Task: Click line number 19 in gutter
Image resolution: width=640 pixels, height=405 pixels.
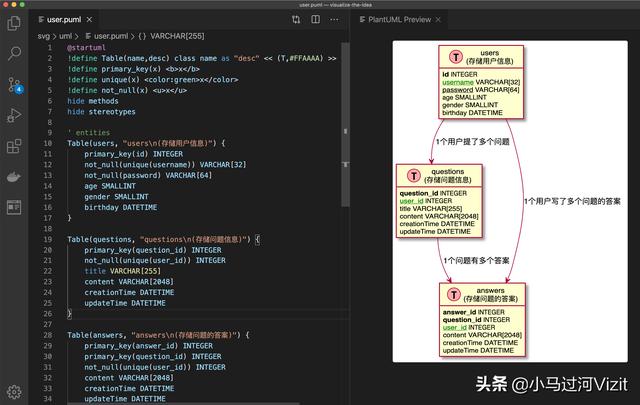Action: point(48,239)
